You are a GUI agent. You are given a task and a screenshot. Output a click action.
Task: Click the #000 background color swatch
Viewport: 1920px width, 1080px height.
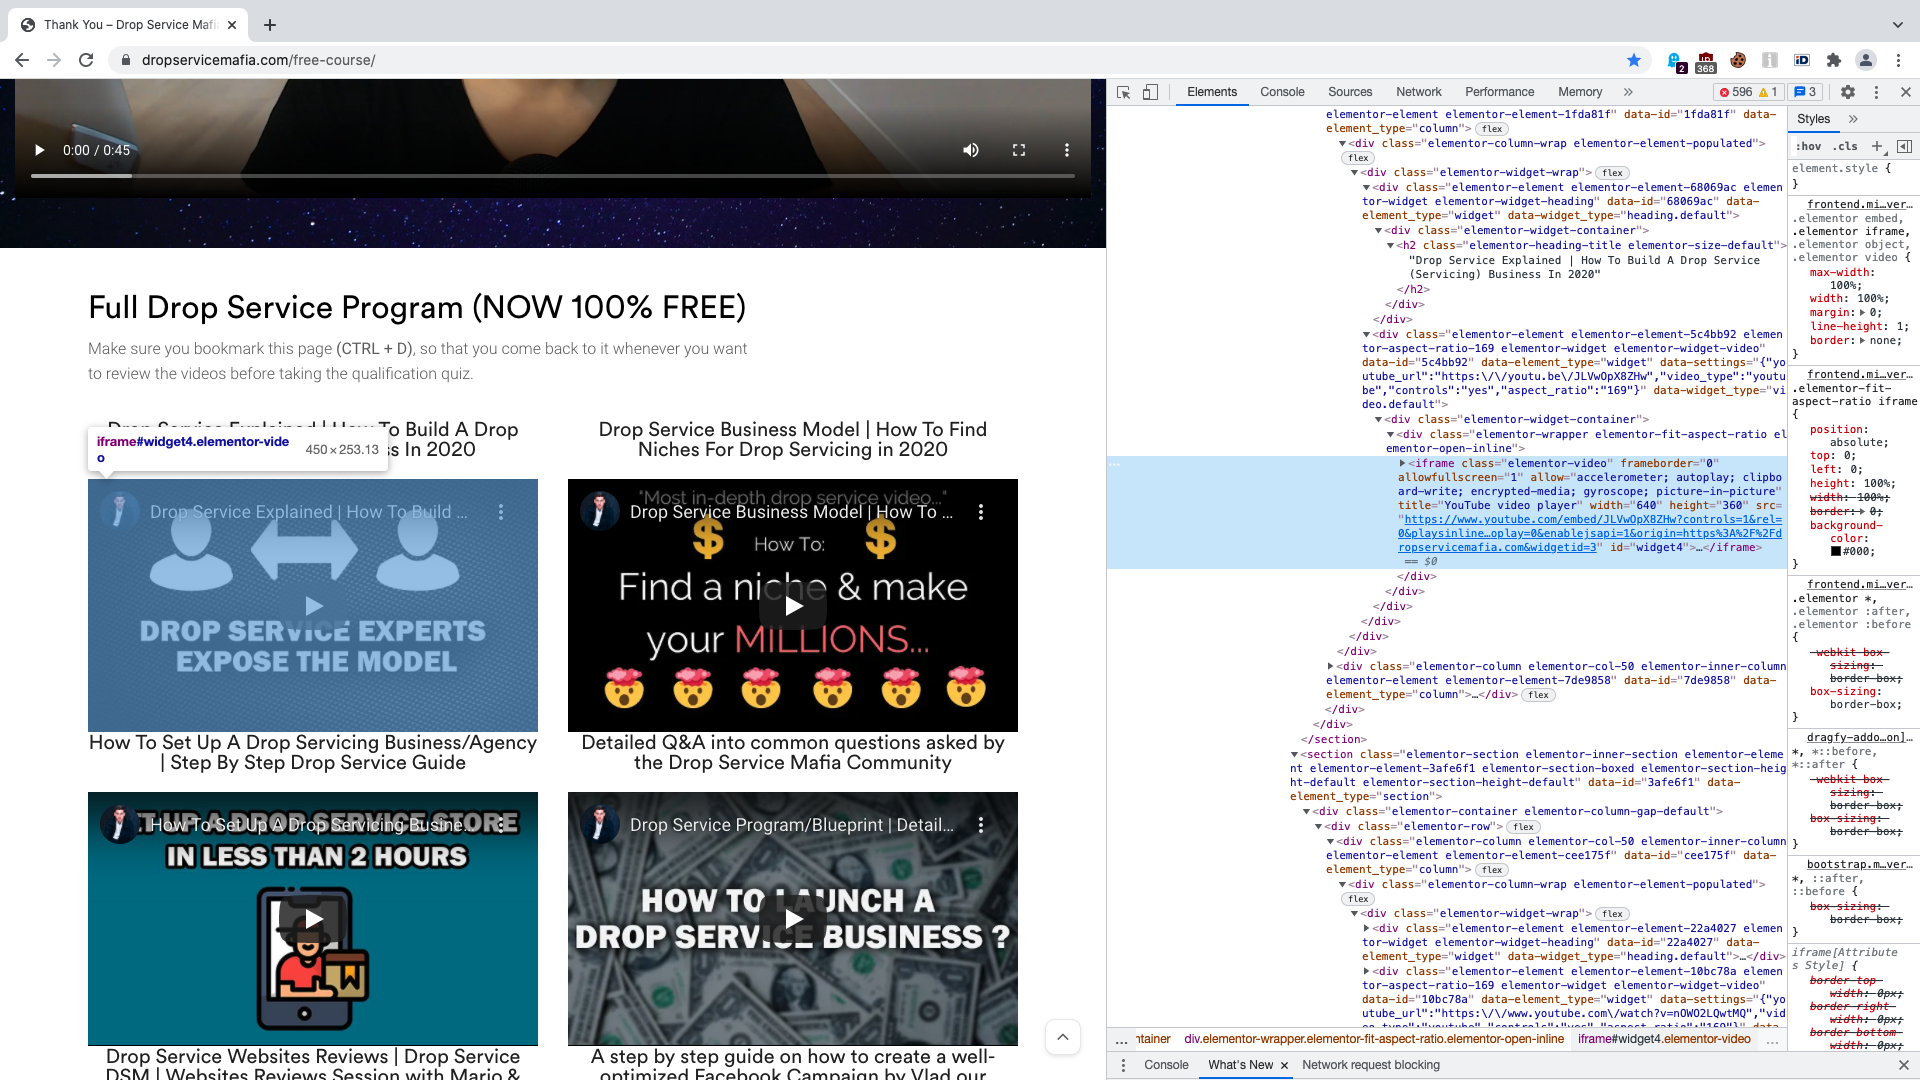(x=1836, y=552)
